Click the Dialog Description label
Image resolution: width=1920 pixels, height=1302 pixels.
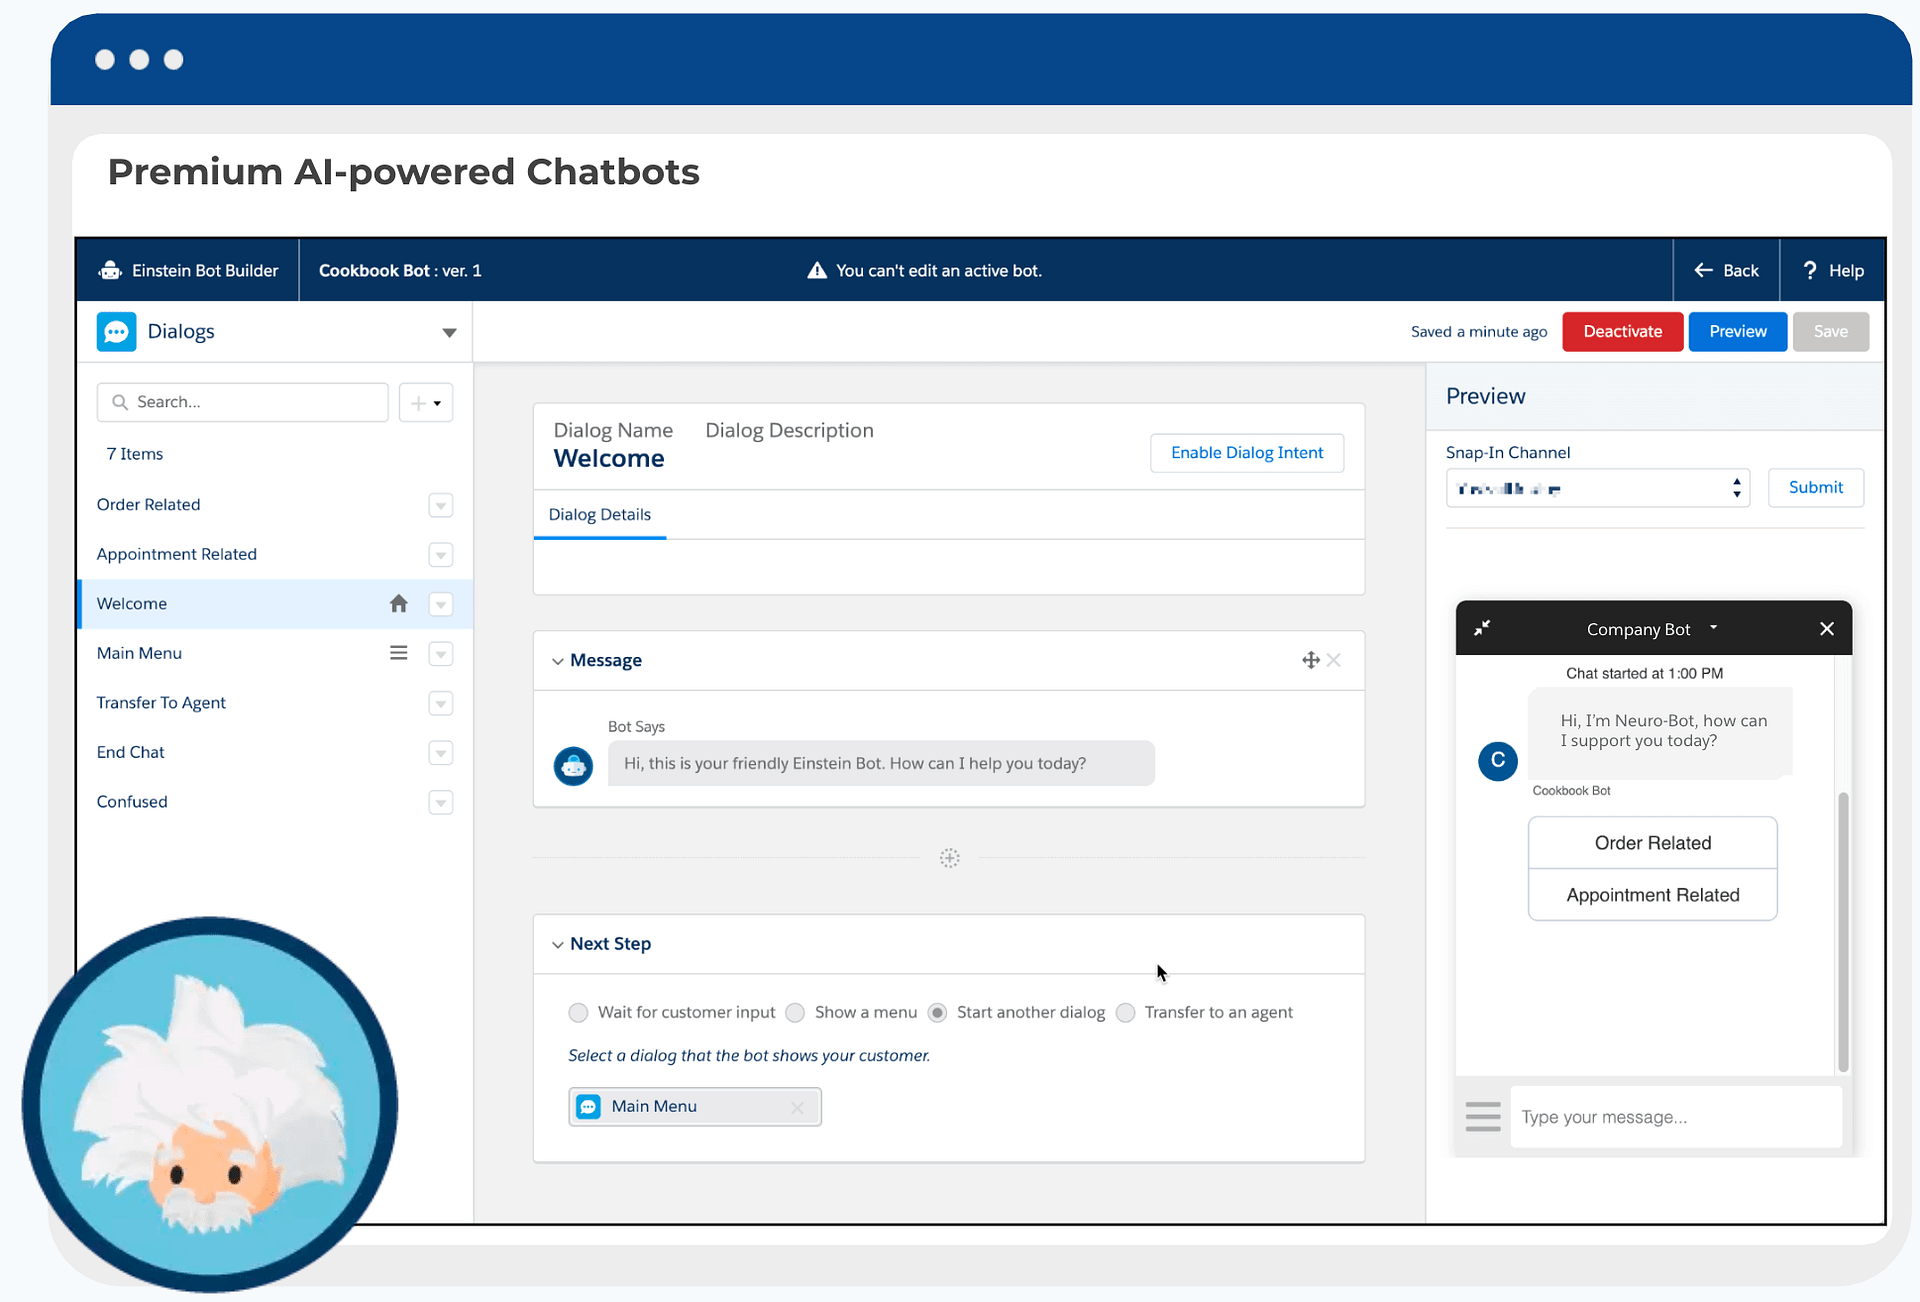(x=789, y=430)
